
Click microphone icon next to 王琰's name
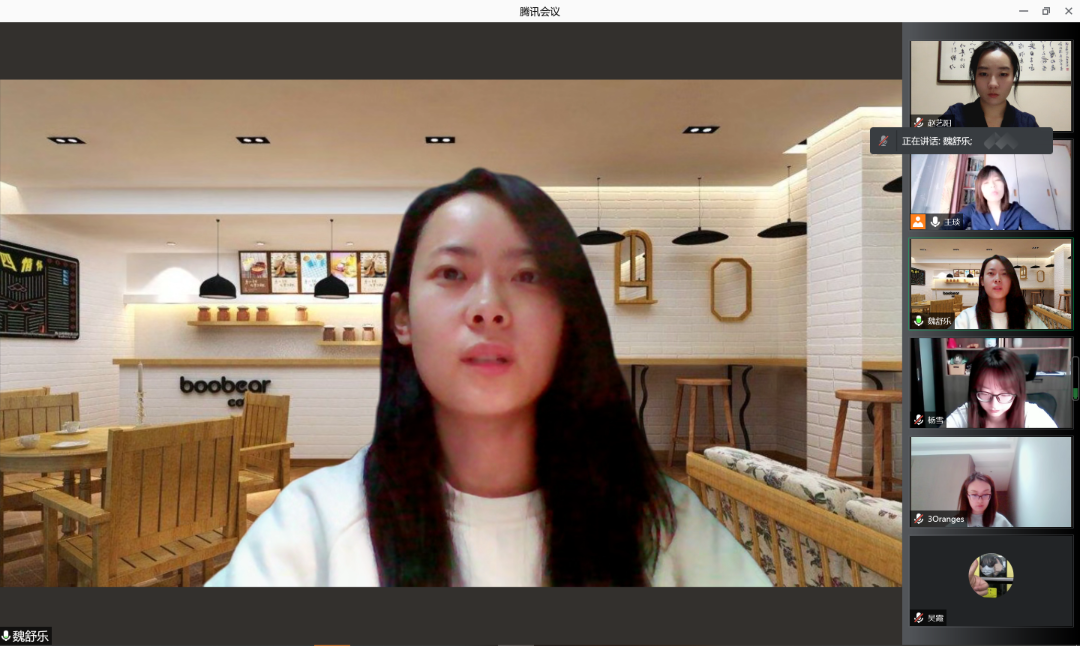[935, 221]
